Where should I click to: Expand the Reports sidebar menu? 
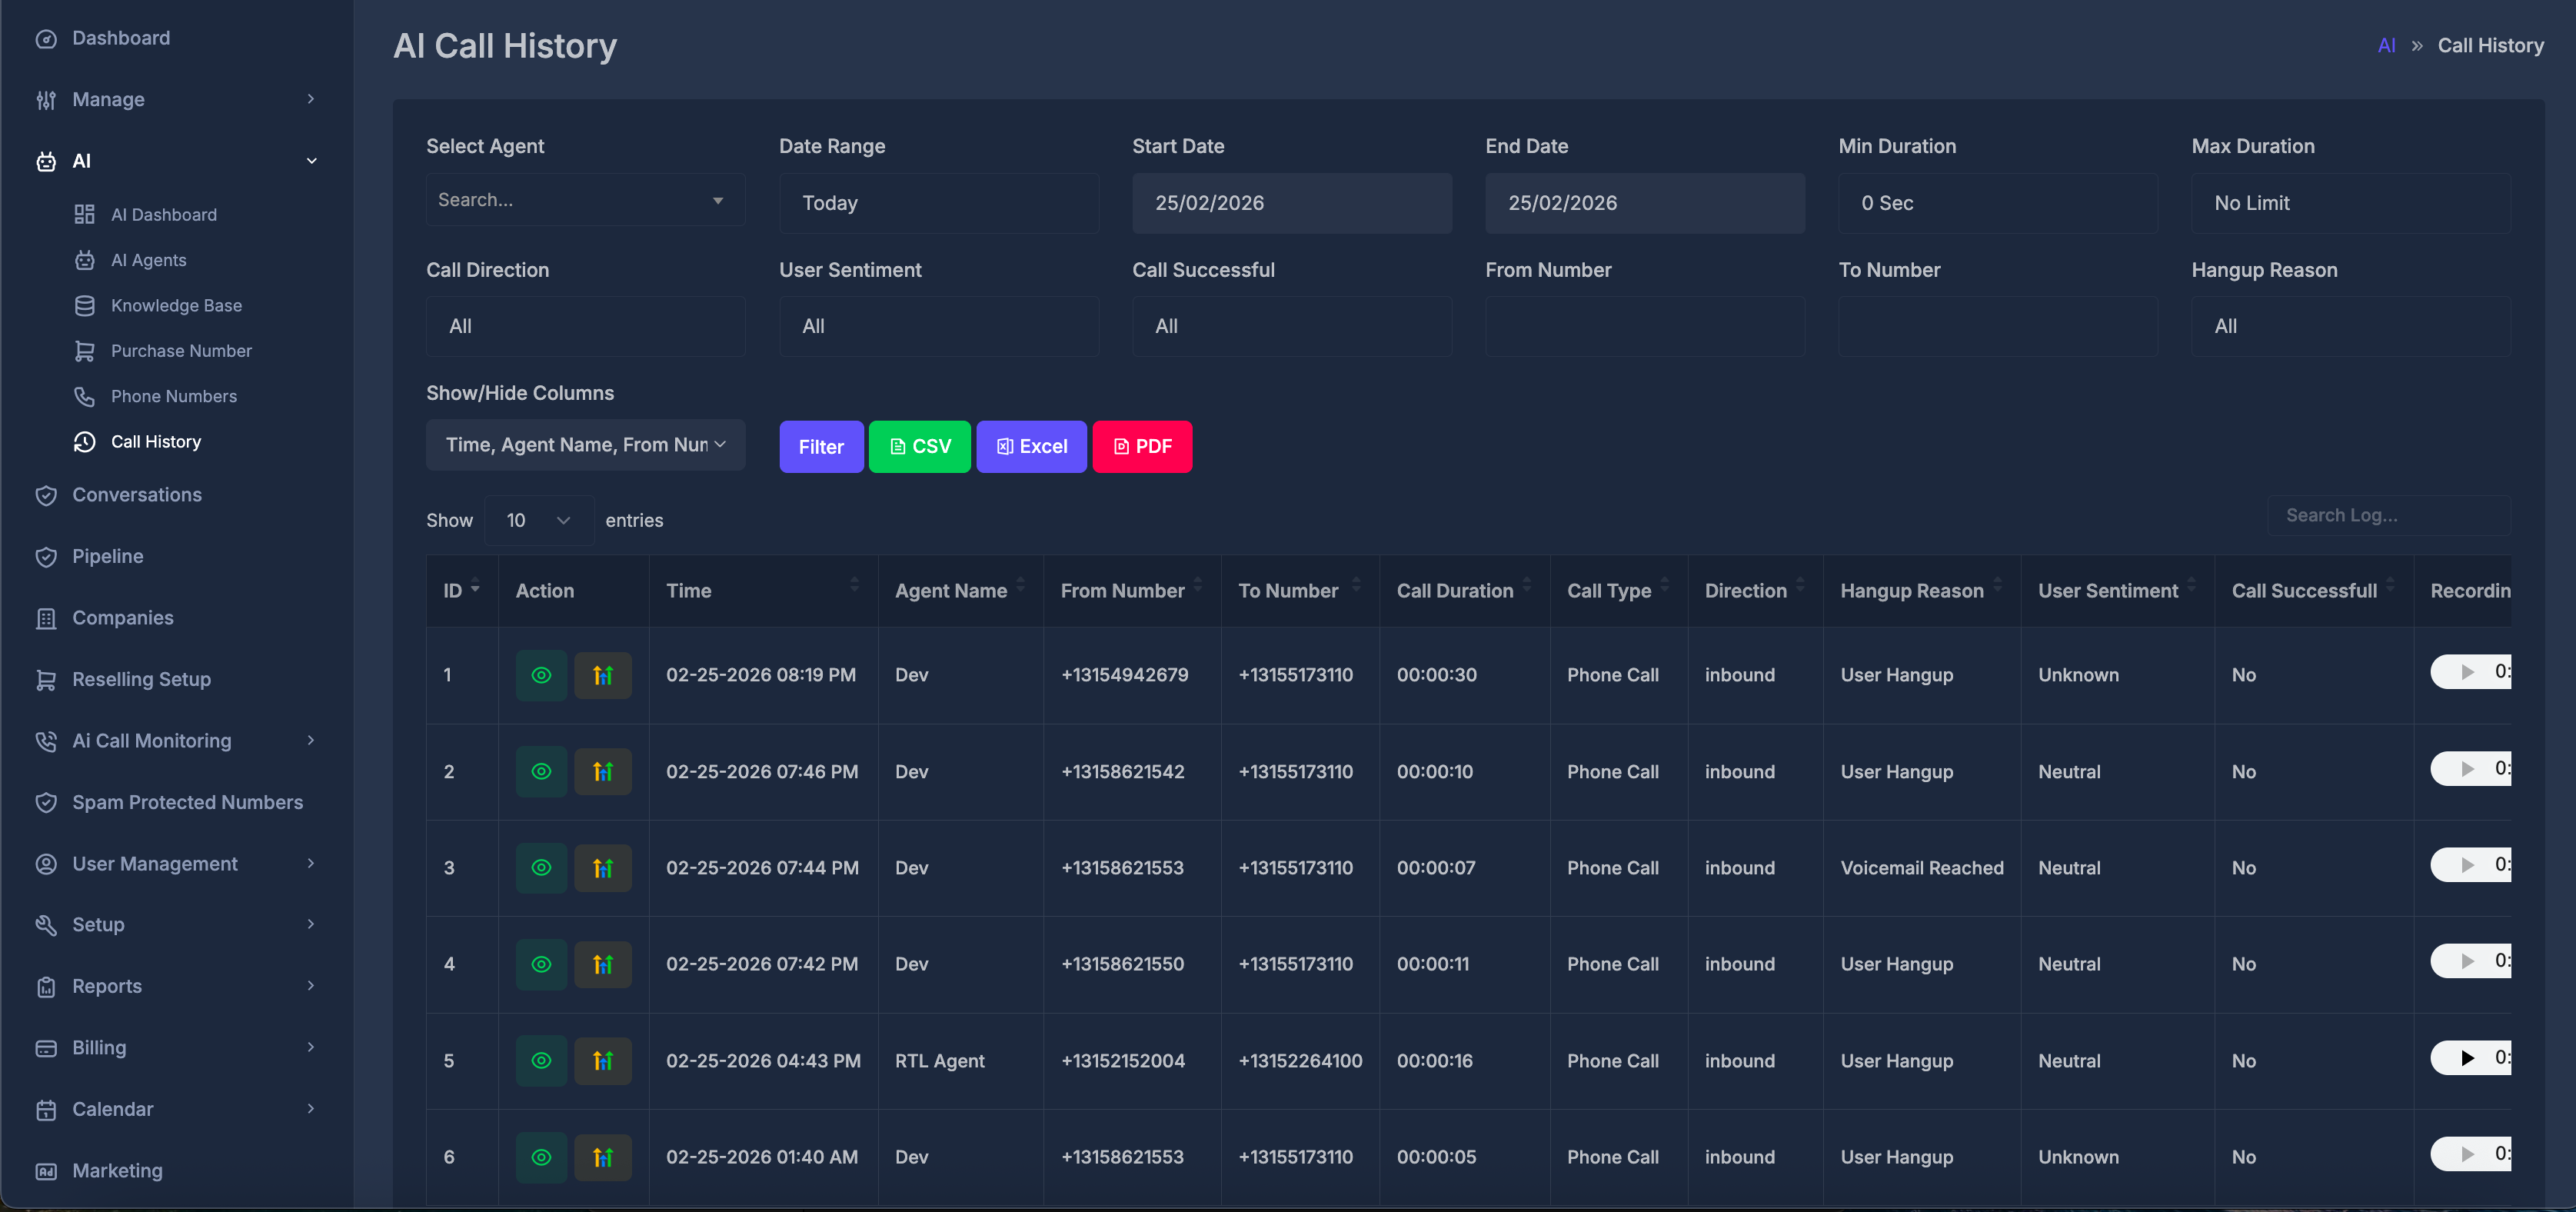106,986
